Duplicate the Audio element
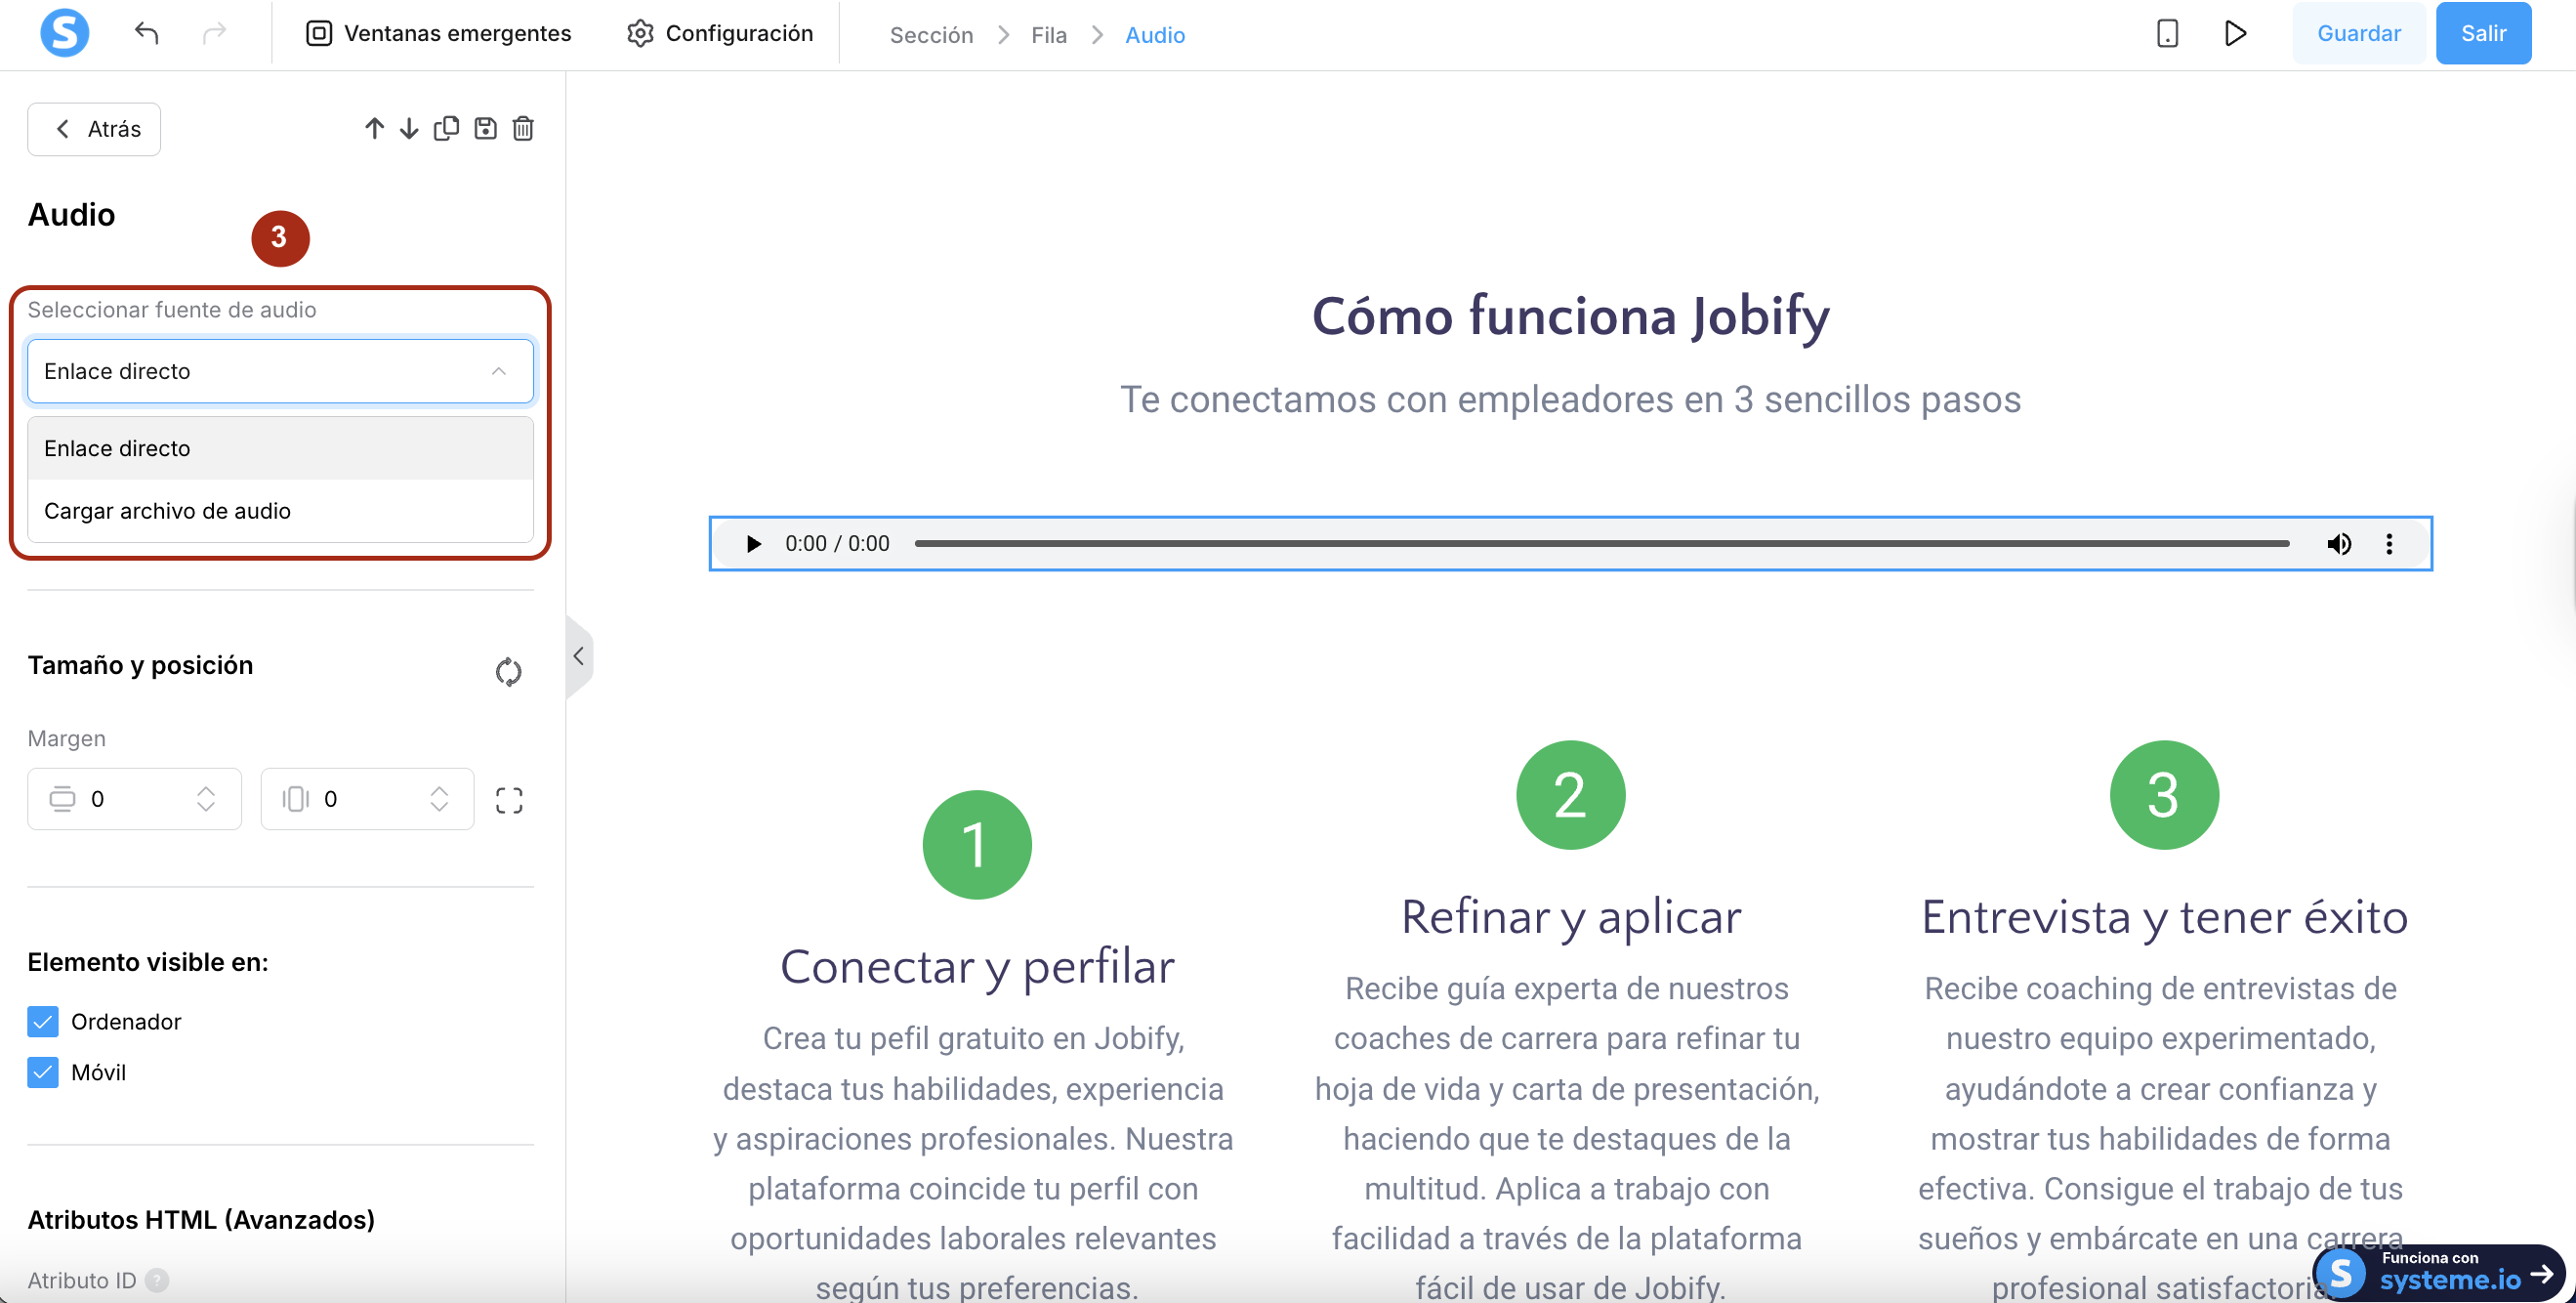The image size is (2576, 1303). [446, 128]
